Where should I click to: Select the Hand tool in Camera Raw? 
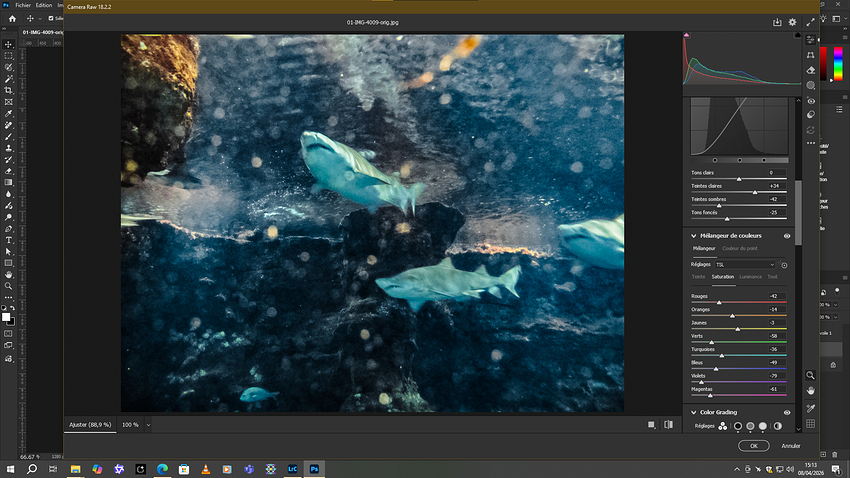pyautogui.click(x=811, y=390)
